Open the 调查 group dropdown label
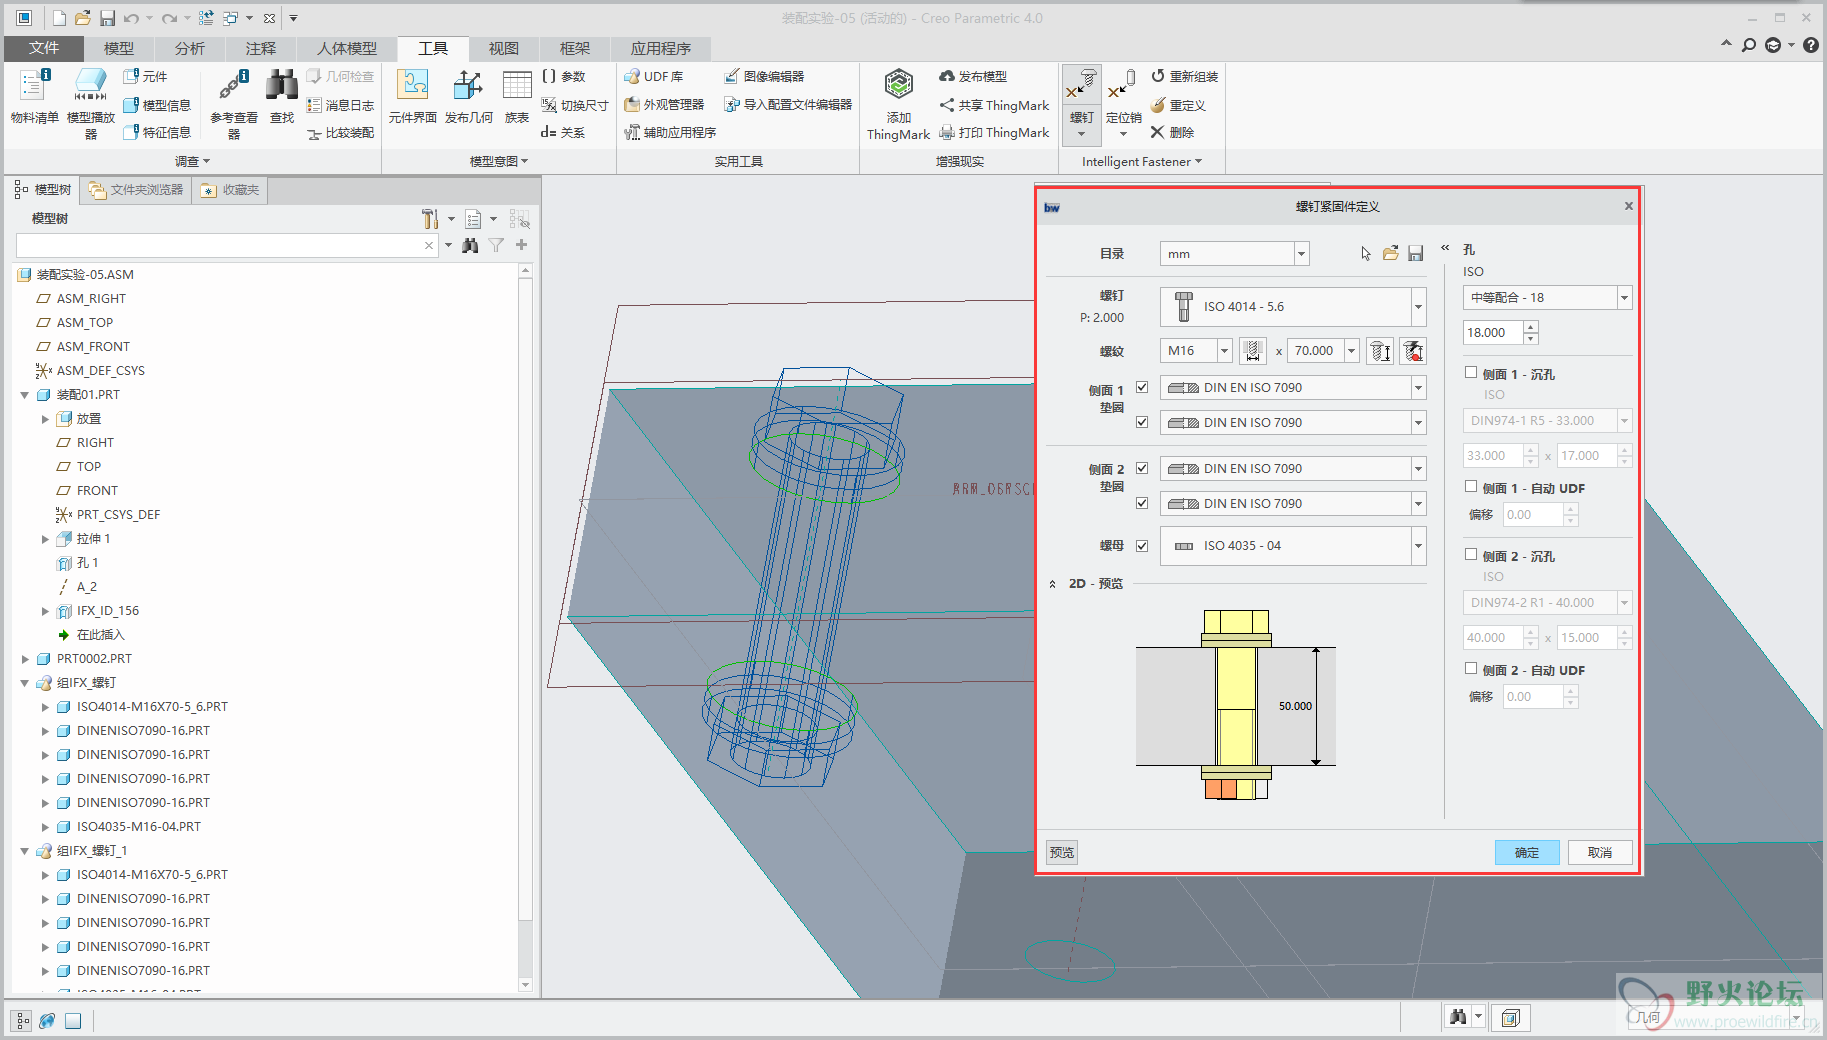 pyautogui.click(x=192, y=161)
